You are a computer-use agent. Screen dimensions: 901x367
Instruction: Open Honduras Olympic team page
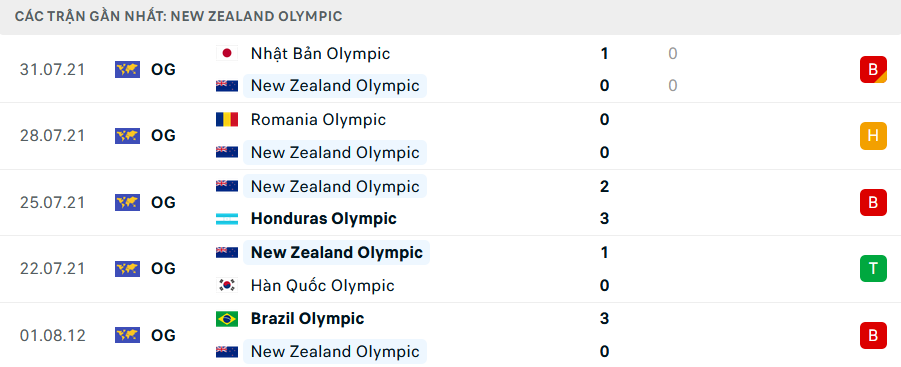324,219
